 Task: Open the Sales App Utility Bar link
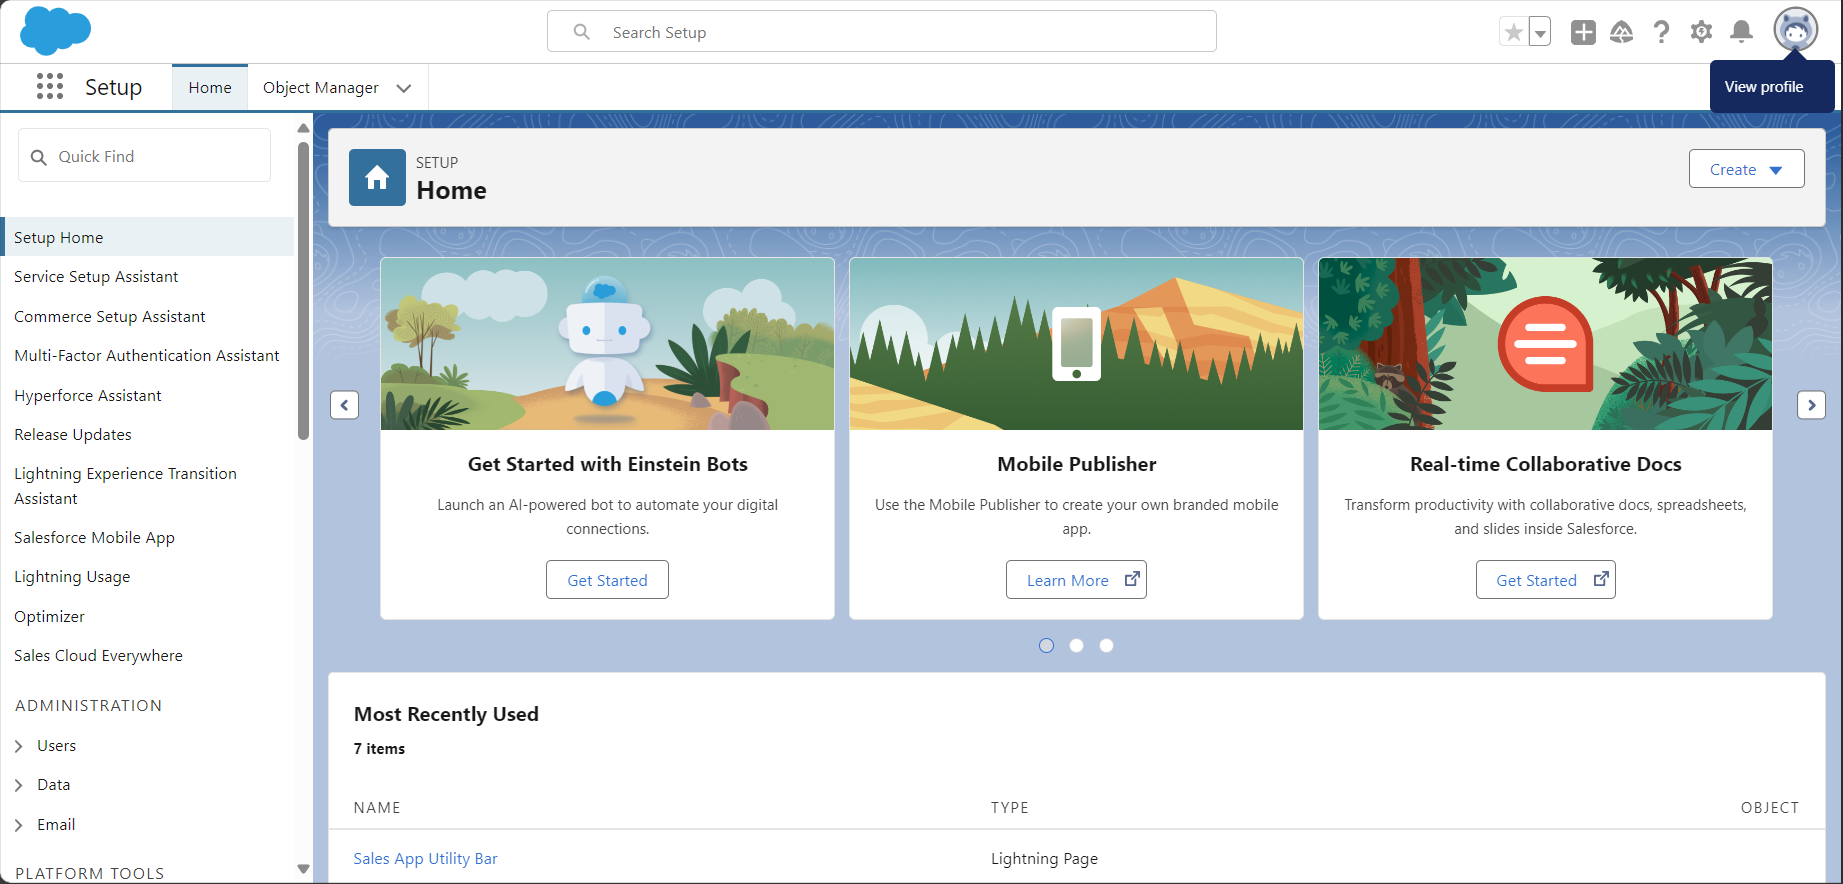coord(425,858)
